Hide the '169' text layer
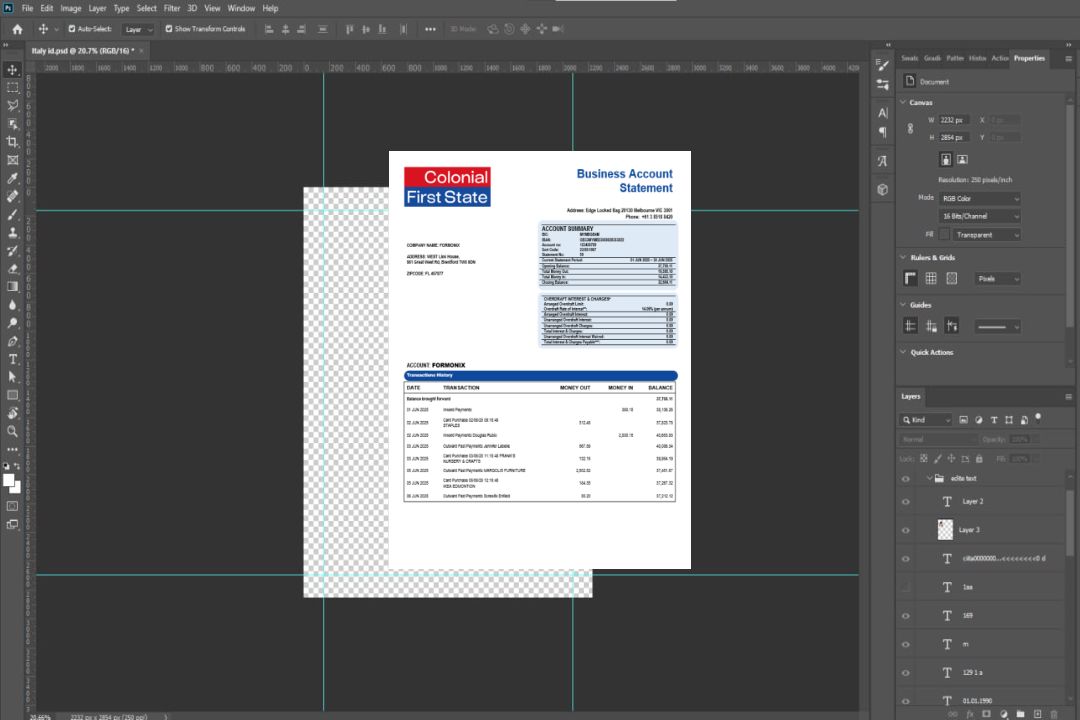The width and height of the screenshot is (1080, 720). point(906,616)
